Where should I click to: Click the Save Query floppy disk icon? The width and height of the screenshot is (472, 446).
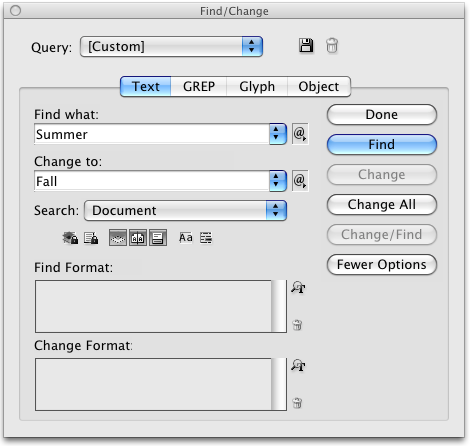[x=306, y=45]
